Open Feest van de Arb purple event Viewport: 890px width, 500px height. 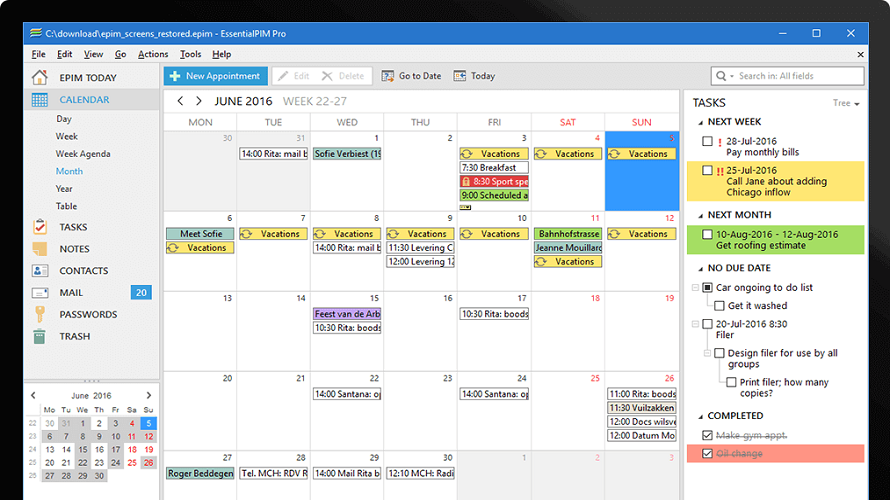[x=347, y=314]
